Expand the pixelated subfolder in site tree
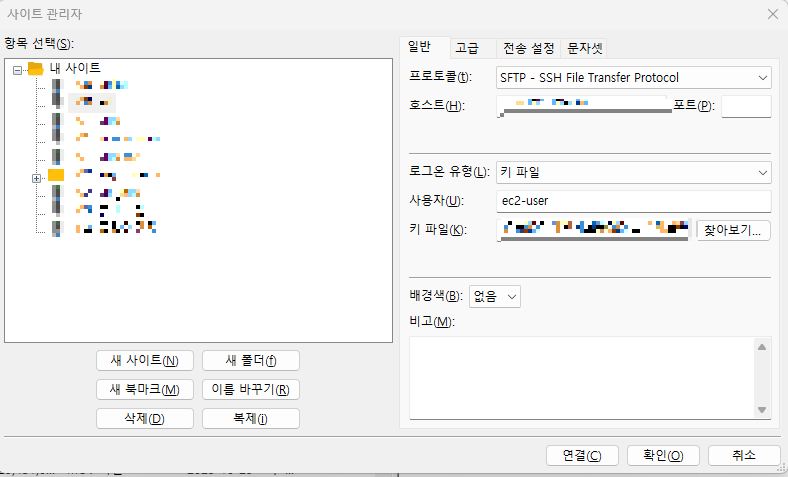 (36, 178)
